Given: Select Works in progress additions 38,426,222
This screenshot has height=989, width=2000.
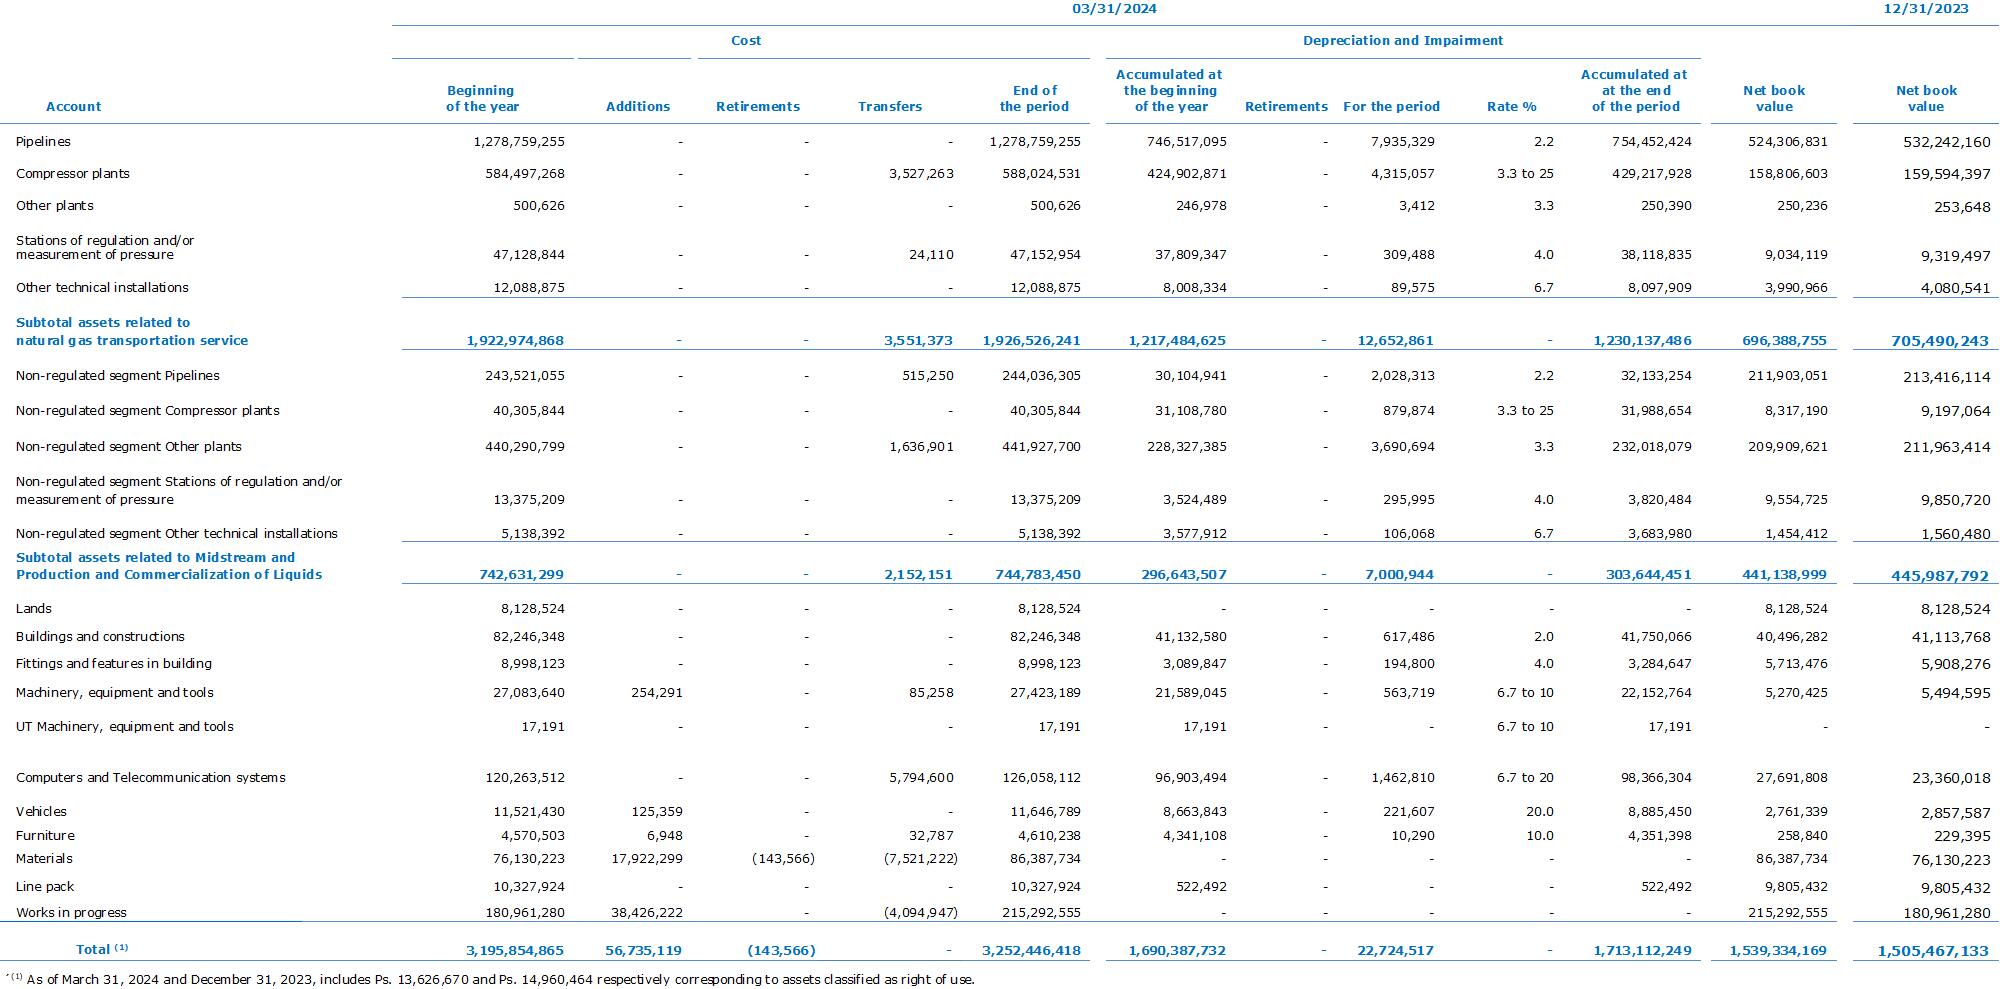Looking at the screenshot, I should tap(647, 913).
